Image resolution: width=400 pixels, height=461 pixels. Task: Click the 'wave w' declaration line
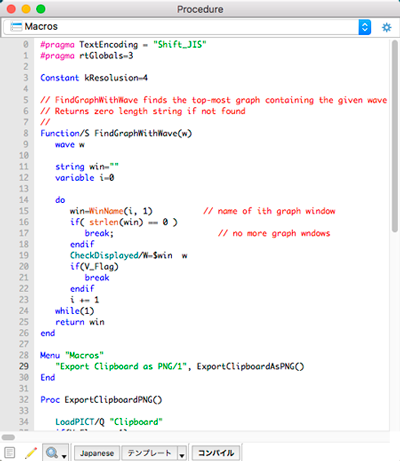[x=70, y=144]
